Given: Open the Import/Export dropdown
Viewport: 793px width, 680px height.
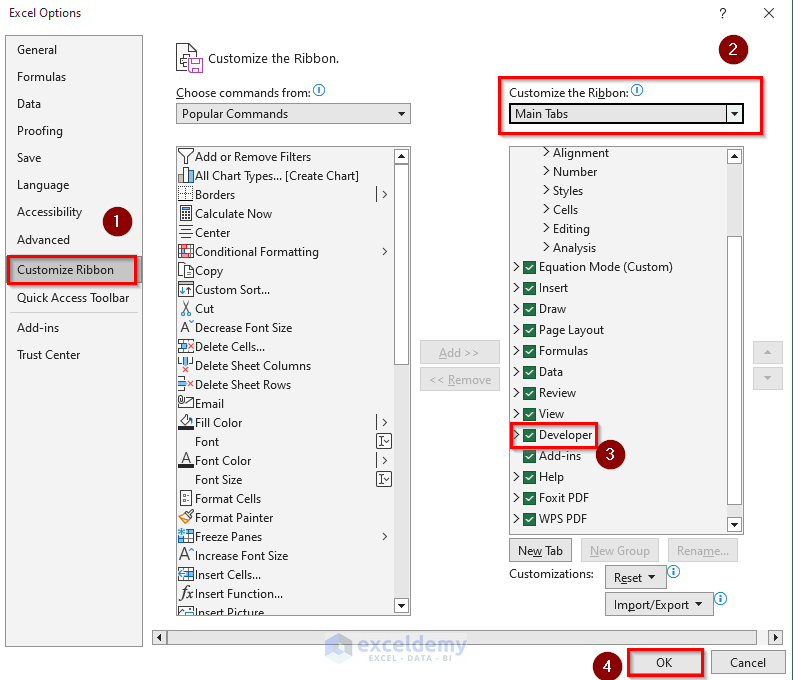Looking at the screenshot, I should coord(658,604).
